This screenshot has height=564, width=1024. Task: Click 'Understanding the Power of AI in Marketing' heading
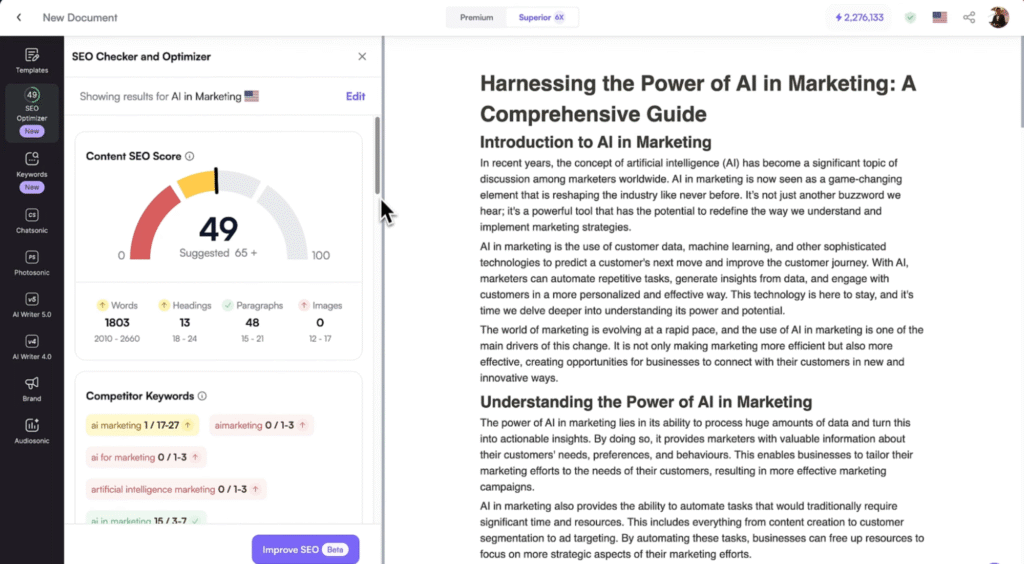tap(646, 402)
